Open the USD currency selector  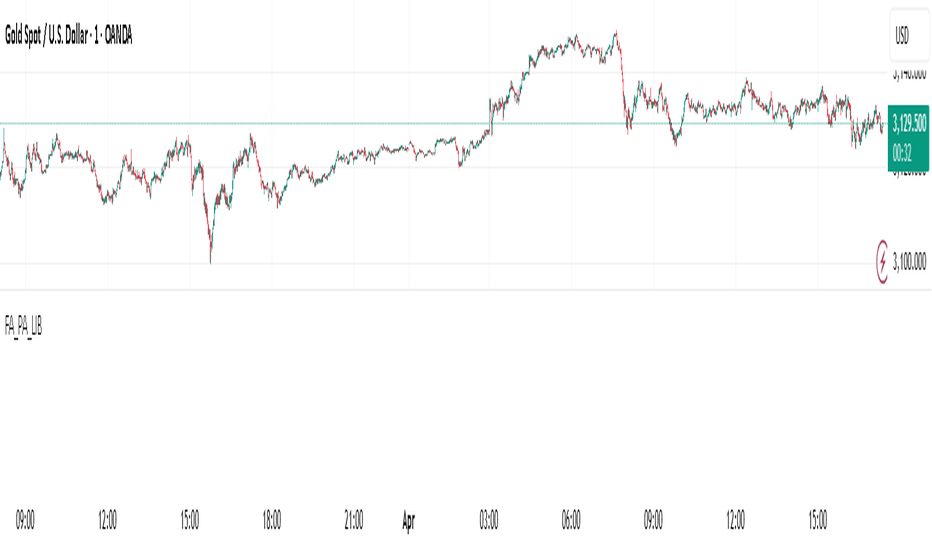click(909, 36)
